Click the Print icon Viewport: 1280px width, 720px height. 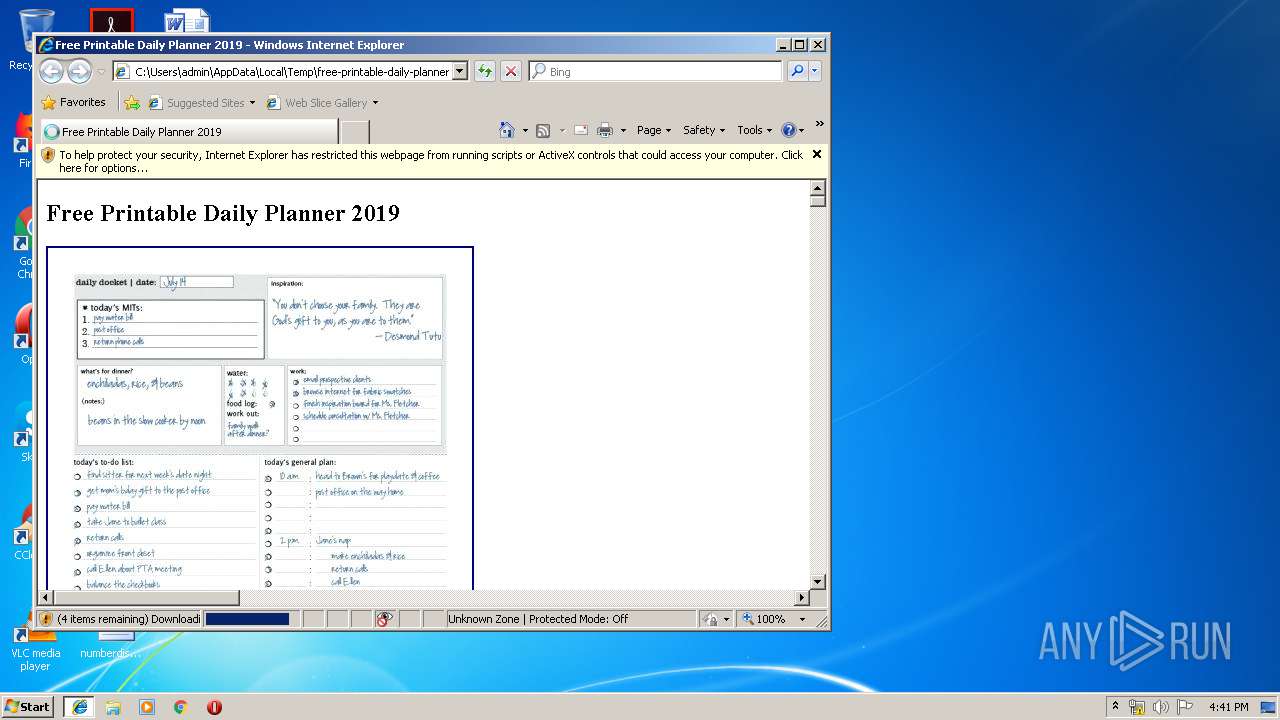pos(605,130)
